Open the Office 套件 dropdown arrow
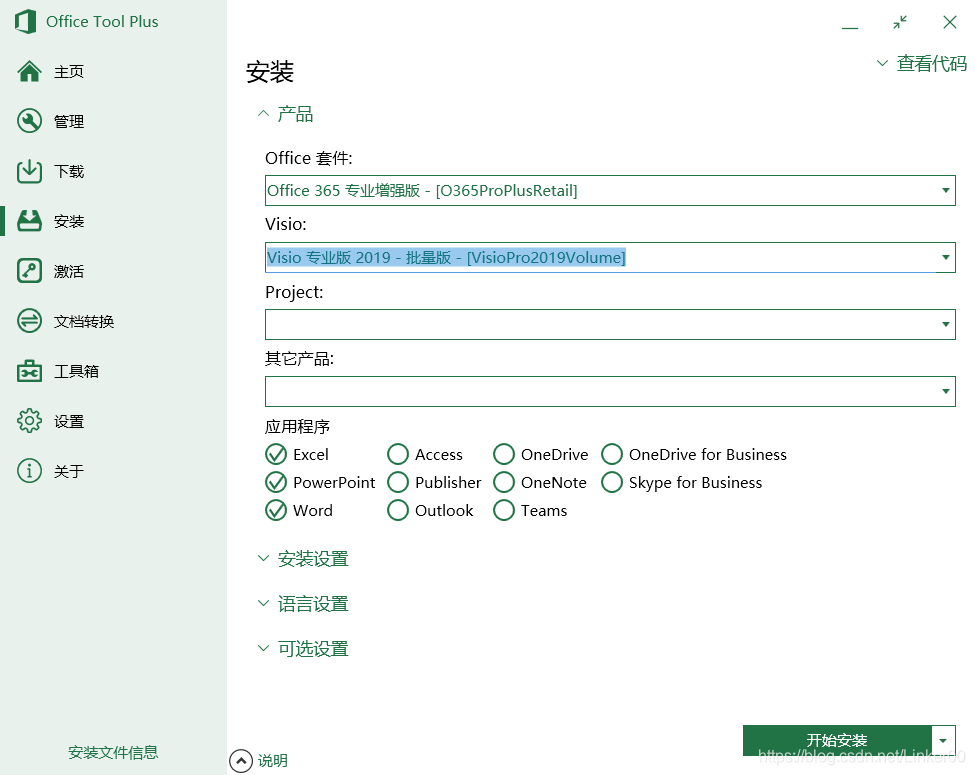 [x=945, y=190]
